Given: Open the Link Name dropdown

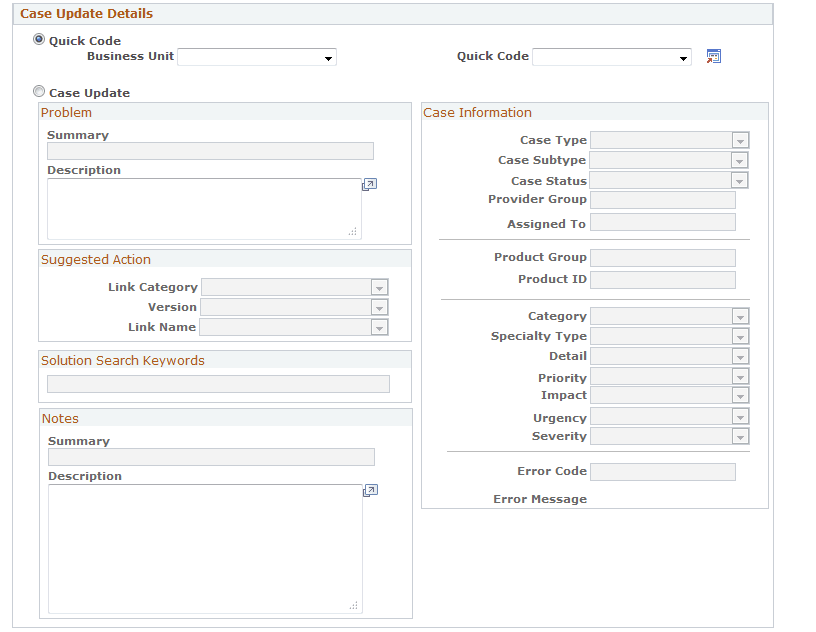Looking at the screenshot, I should click(x=379, y=327).
